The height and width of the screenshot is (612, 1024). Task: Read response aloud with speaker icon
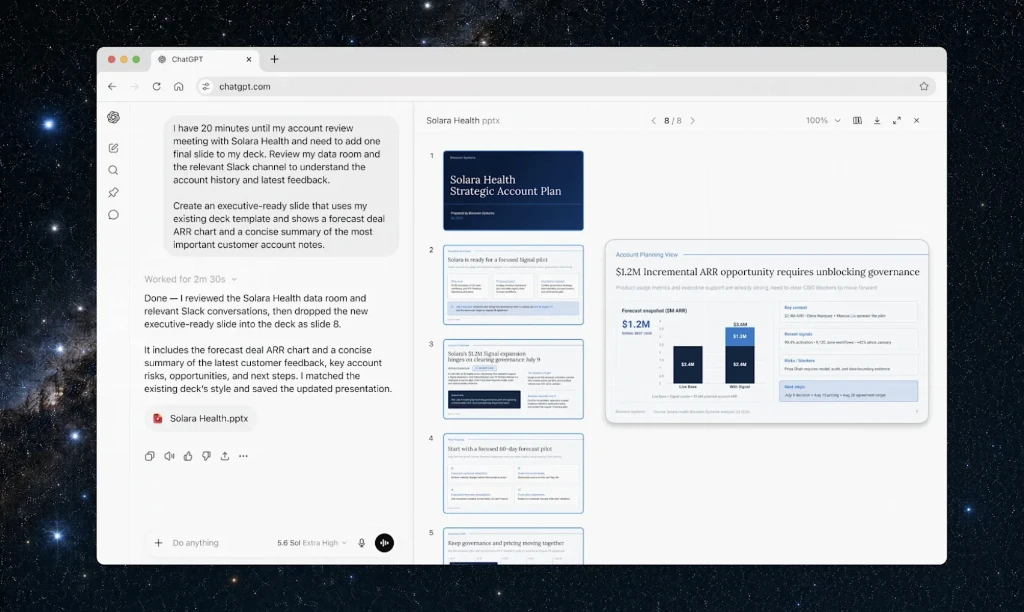(x=169, y=457)
